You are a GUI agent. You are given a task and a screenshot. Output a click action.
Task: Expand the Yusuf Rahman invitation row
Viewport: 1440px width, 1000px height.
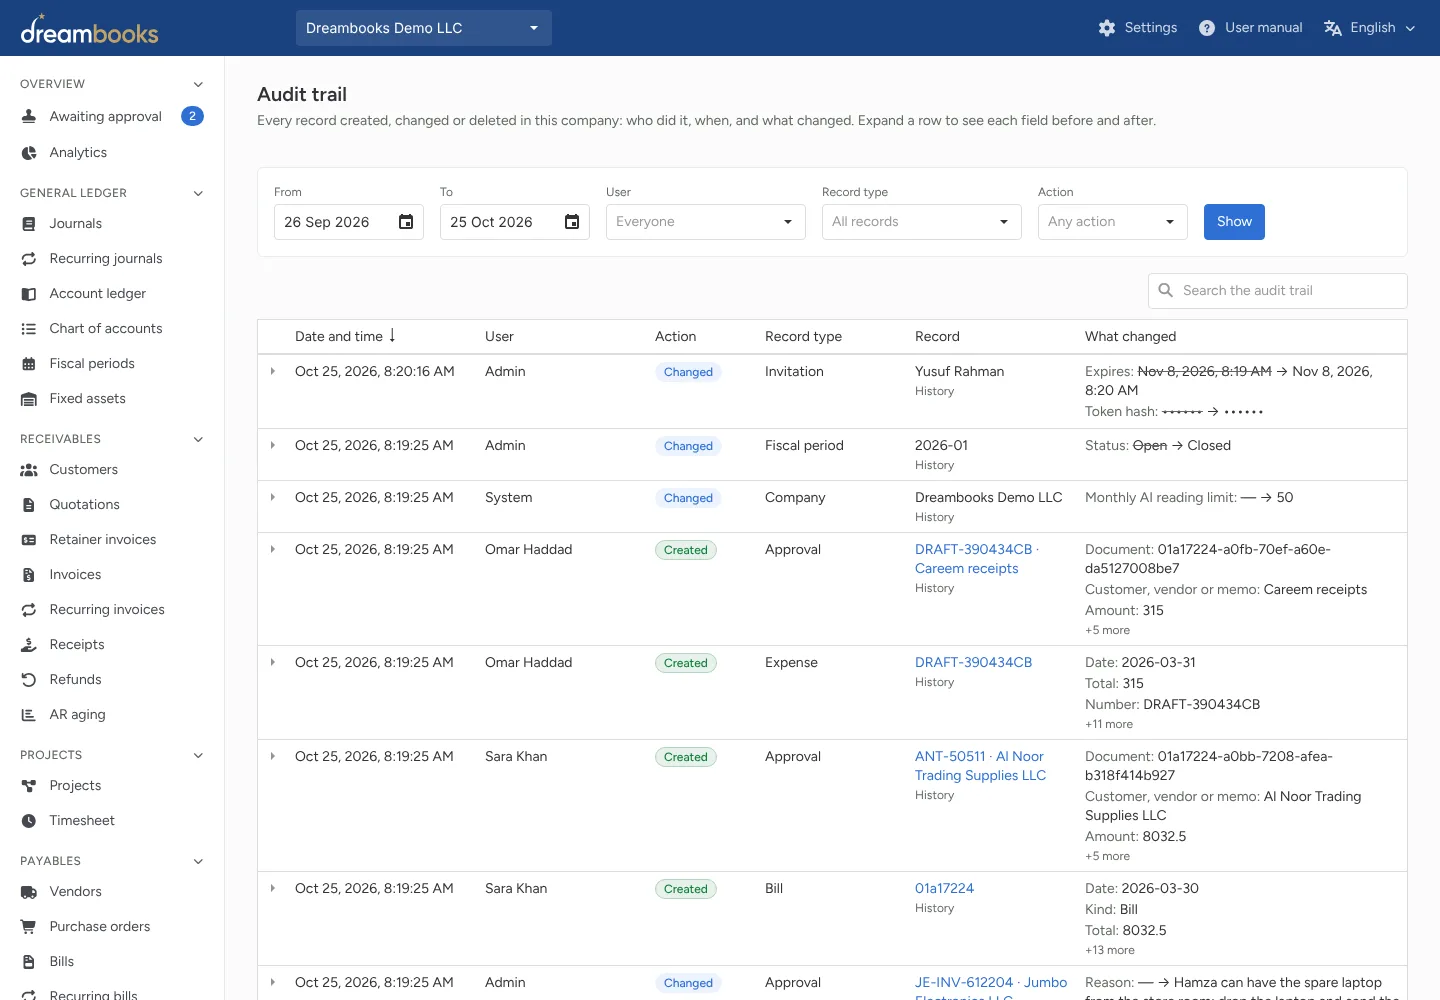pyautogui.click(x=273, y=372)
